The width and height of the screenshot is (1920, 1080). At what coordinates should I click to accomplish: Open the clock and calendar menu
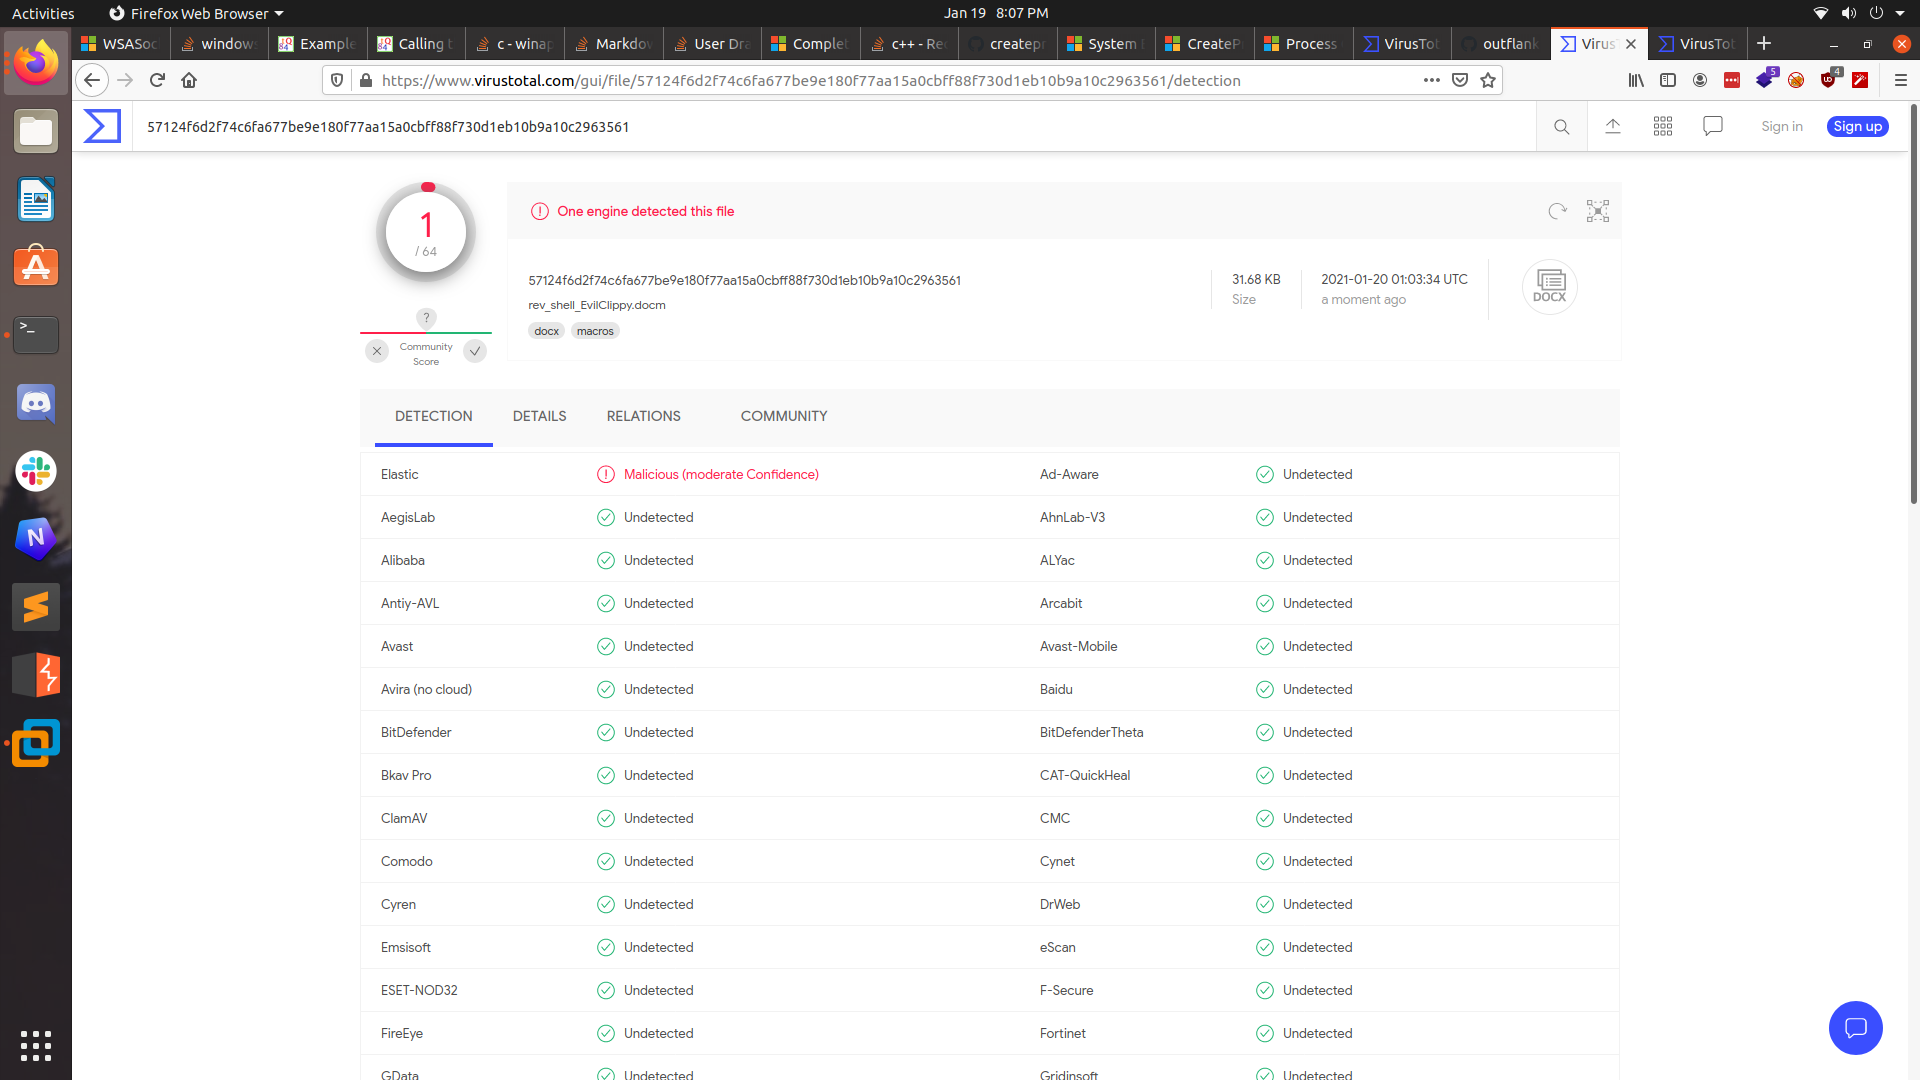coord(996,13)
